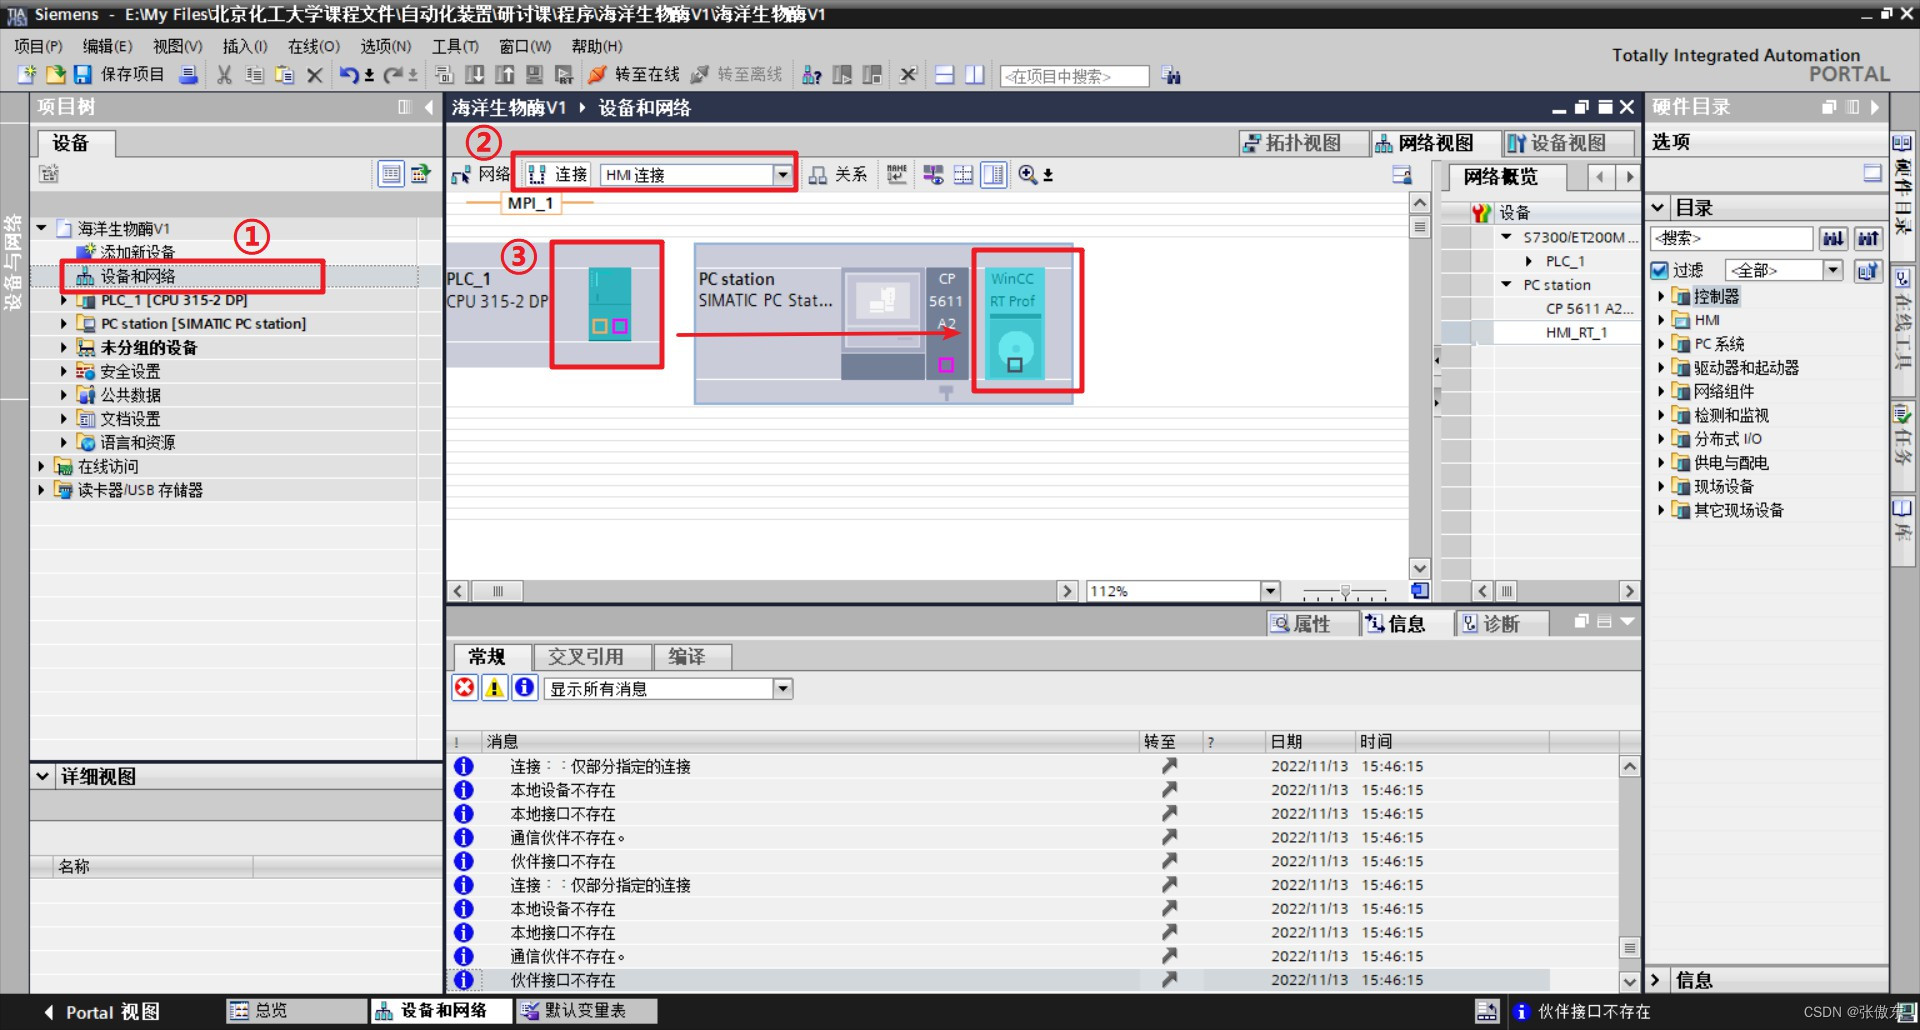Click the Redo arrow icon
This screenshot has width=1920, height=1030.
coord(393,75)
